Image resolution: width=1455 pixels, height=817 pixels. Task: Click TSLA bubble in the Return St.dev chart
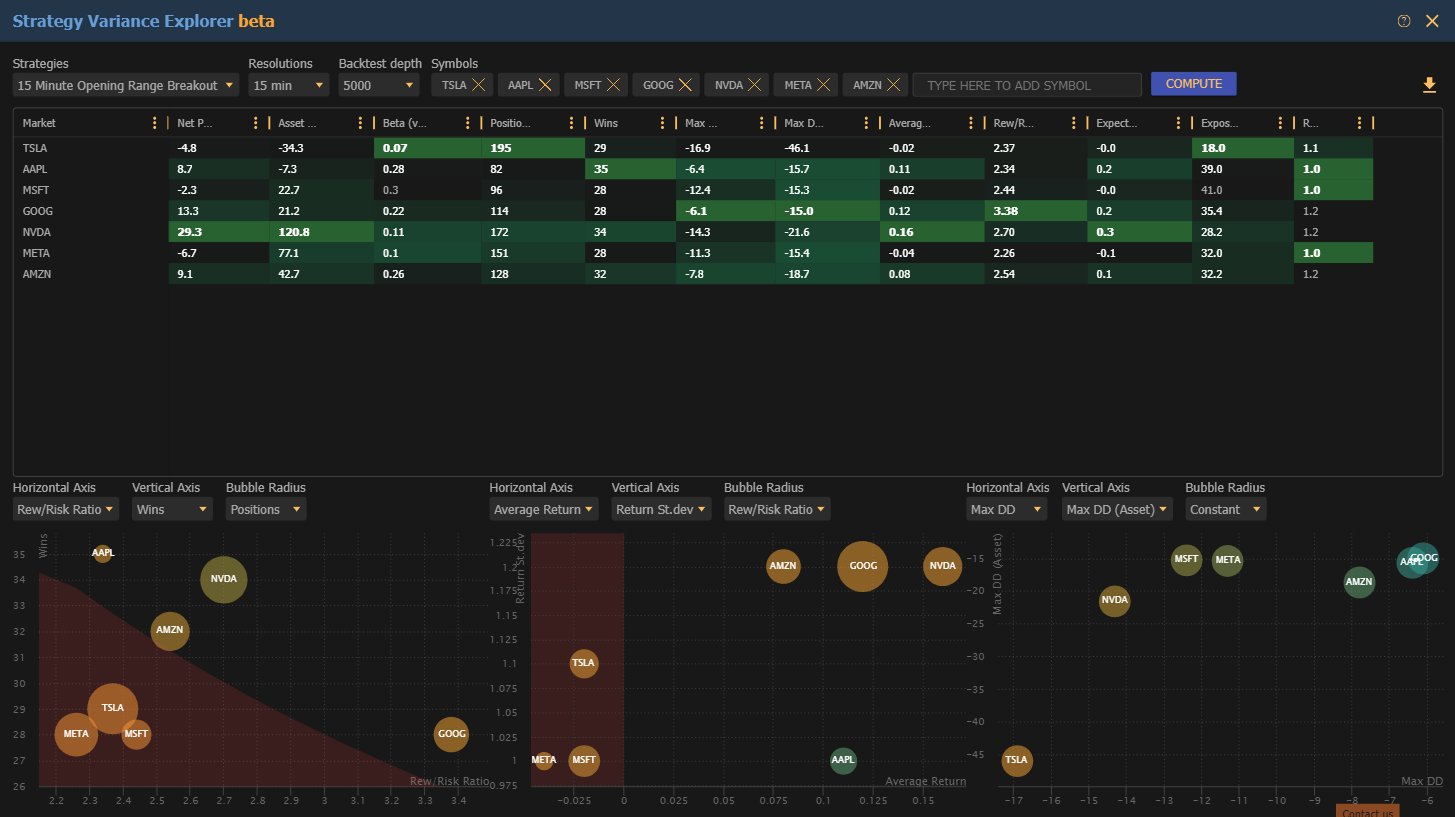pos(583,663)
